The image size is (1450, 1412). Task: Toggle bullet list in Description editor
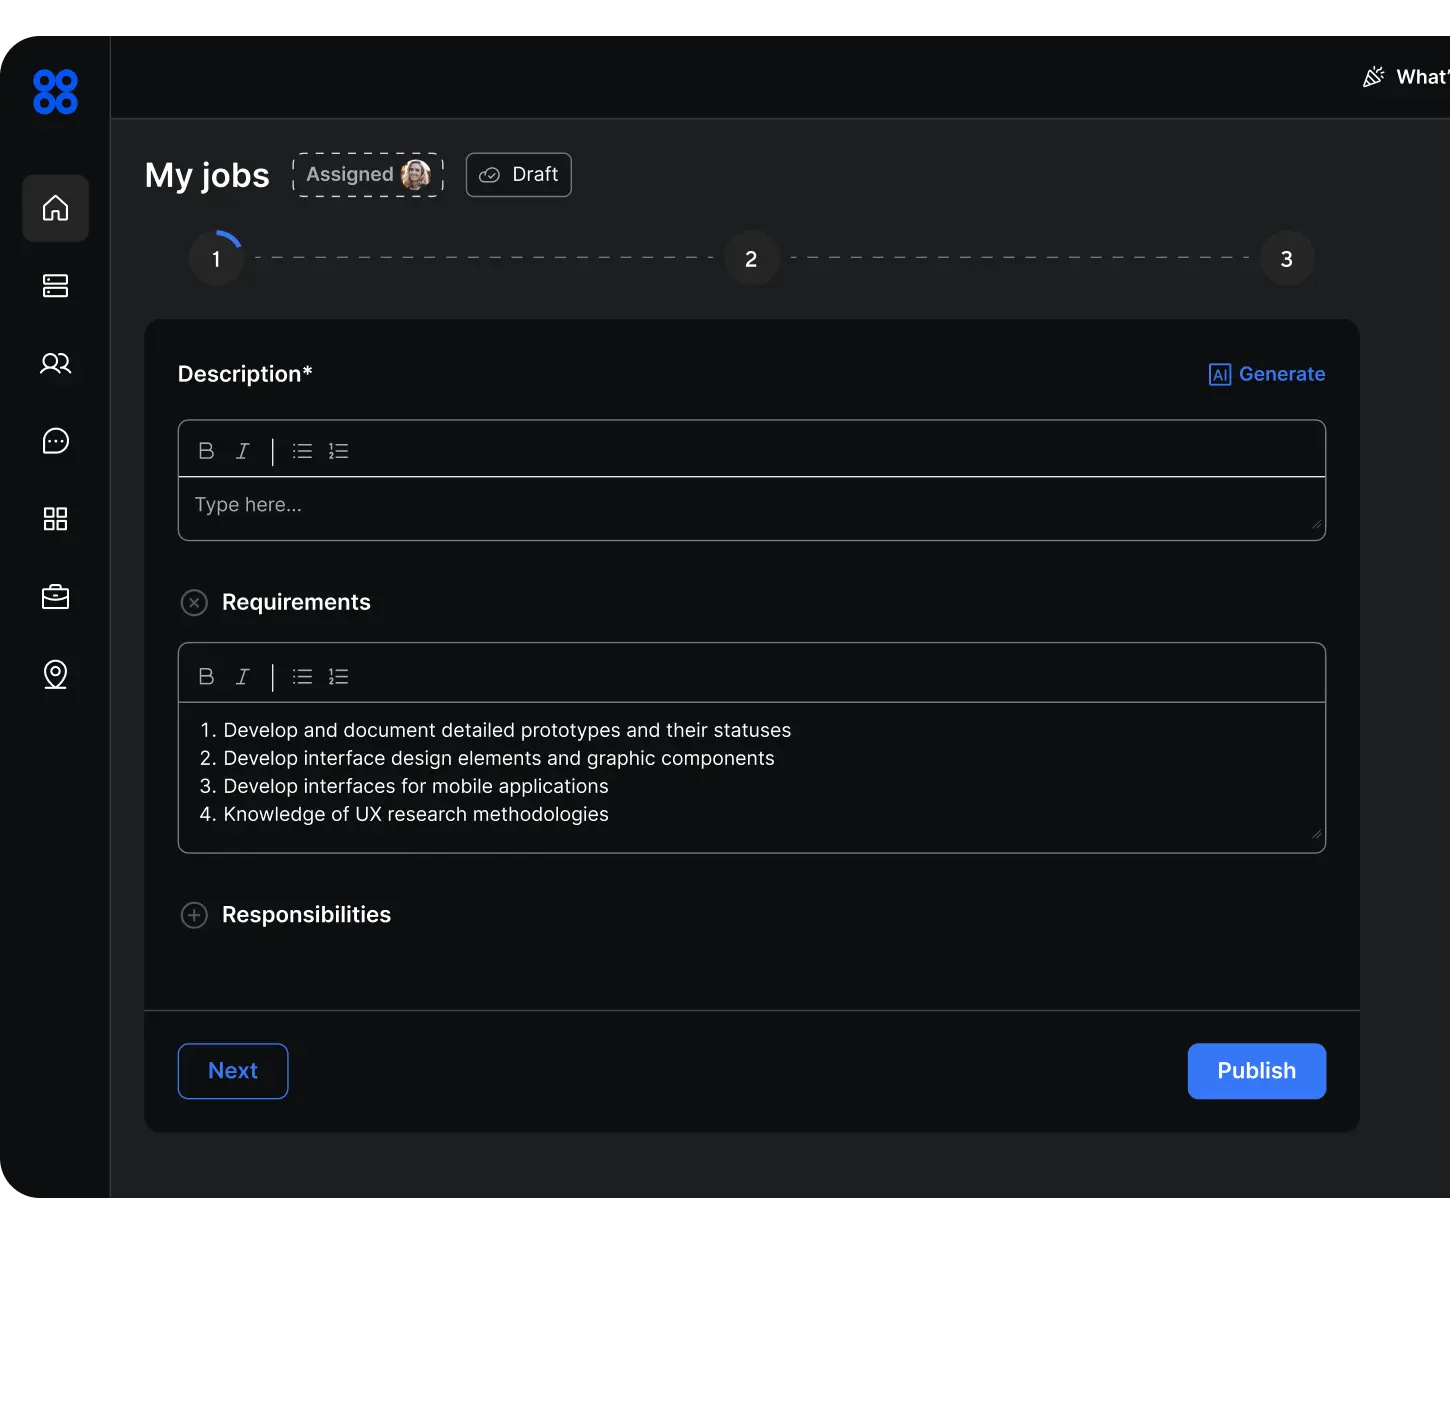pyautogui.click(x=302, y=451)
